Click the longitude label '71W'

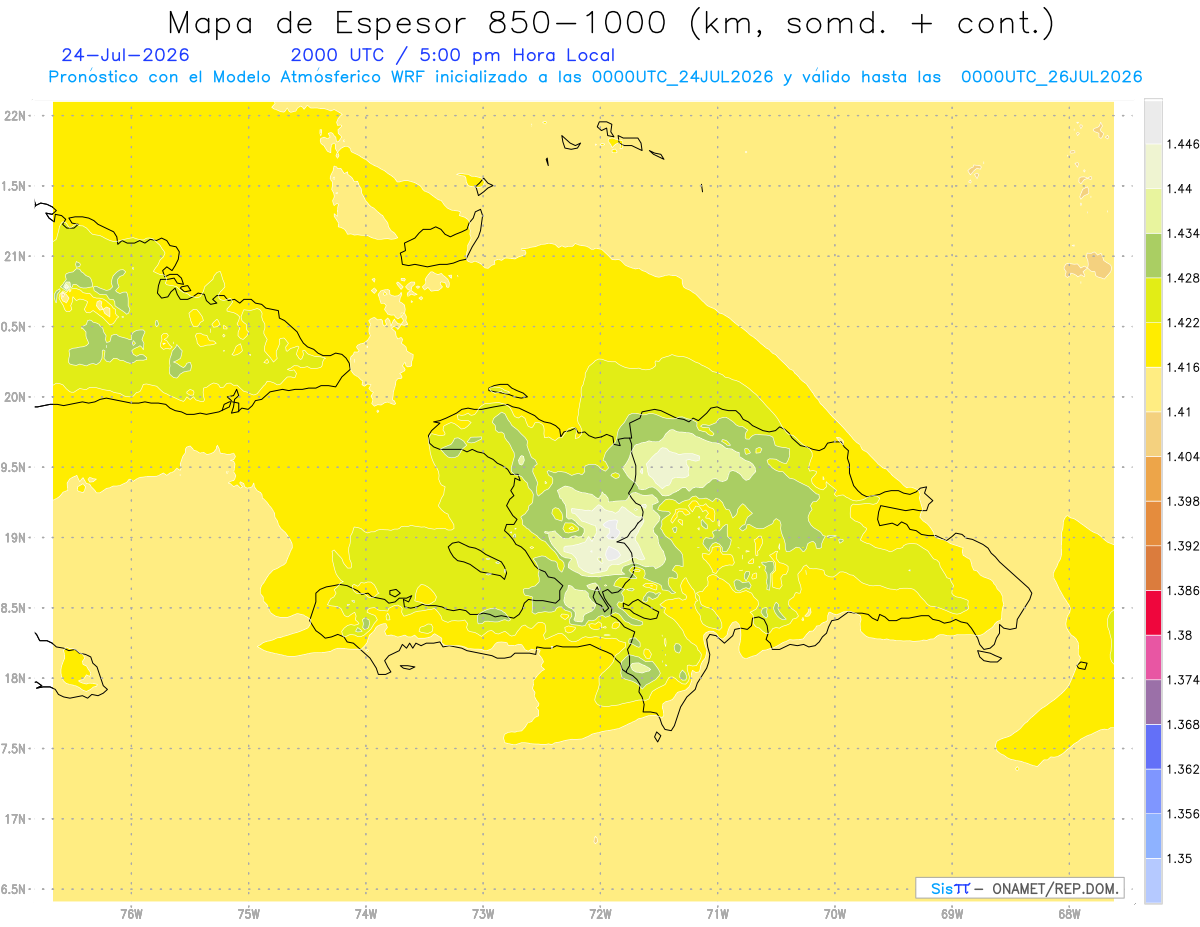[717, 913]
